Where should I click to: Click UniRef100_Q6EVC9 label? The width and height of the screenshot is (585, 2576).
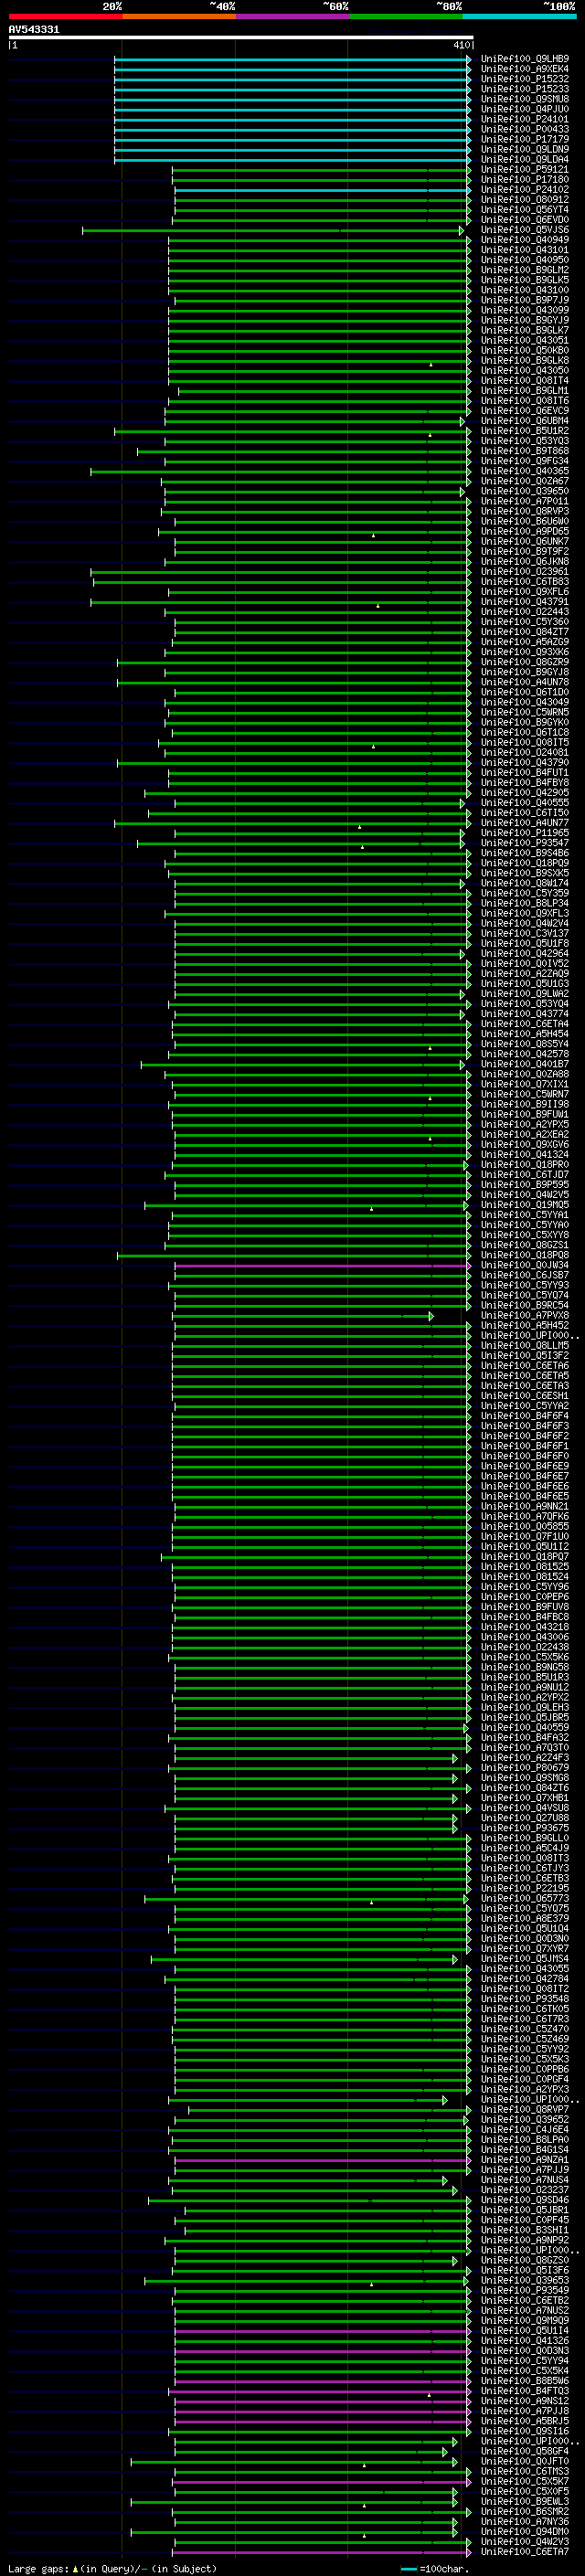[x=524, y=412]
